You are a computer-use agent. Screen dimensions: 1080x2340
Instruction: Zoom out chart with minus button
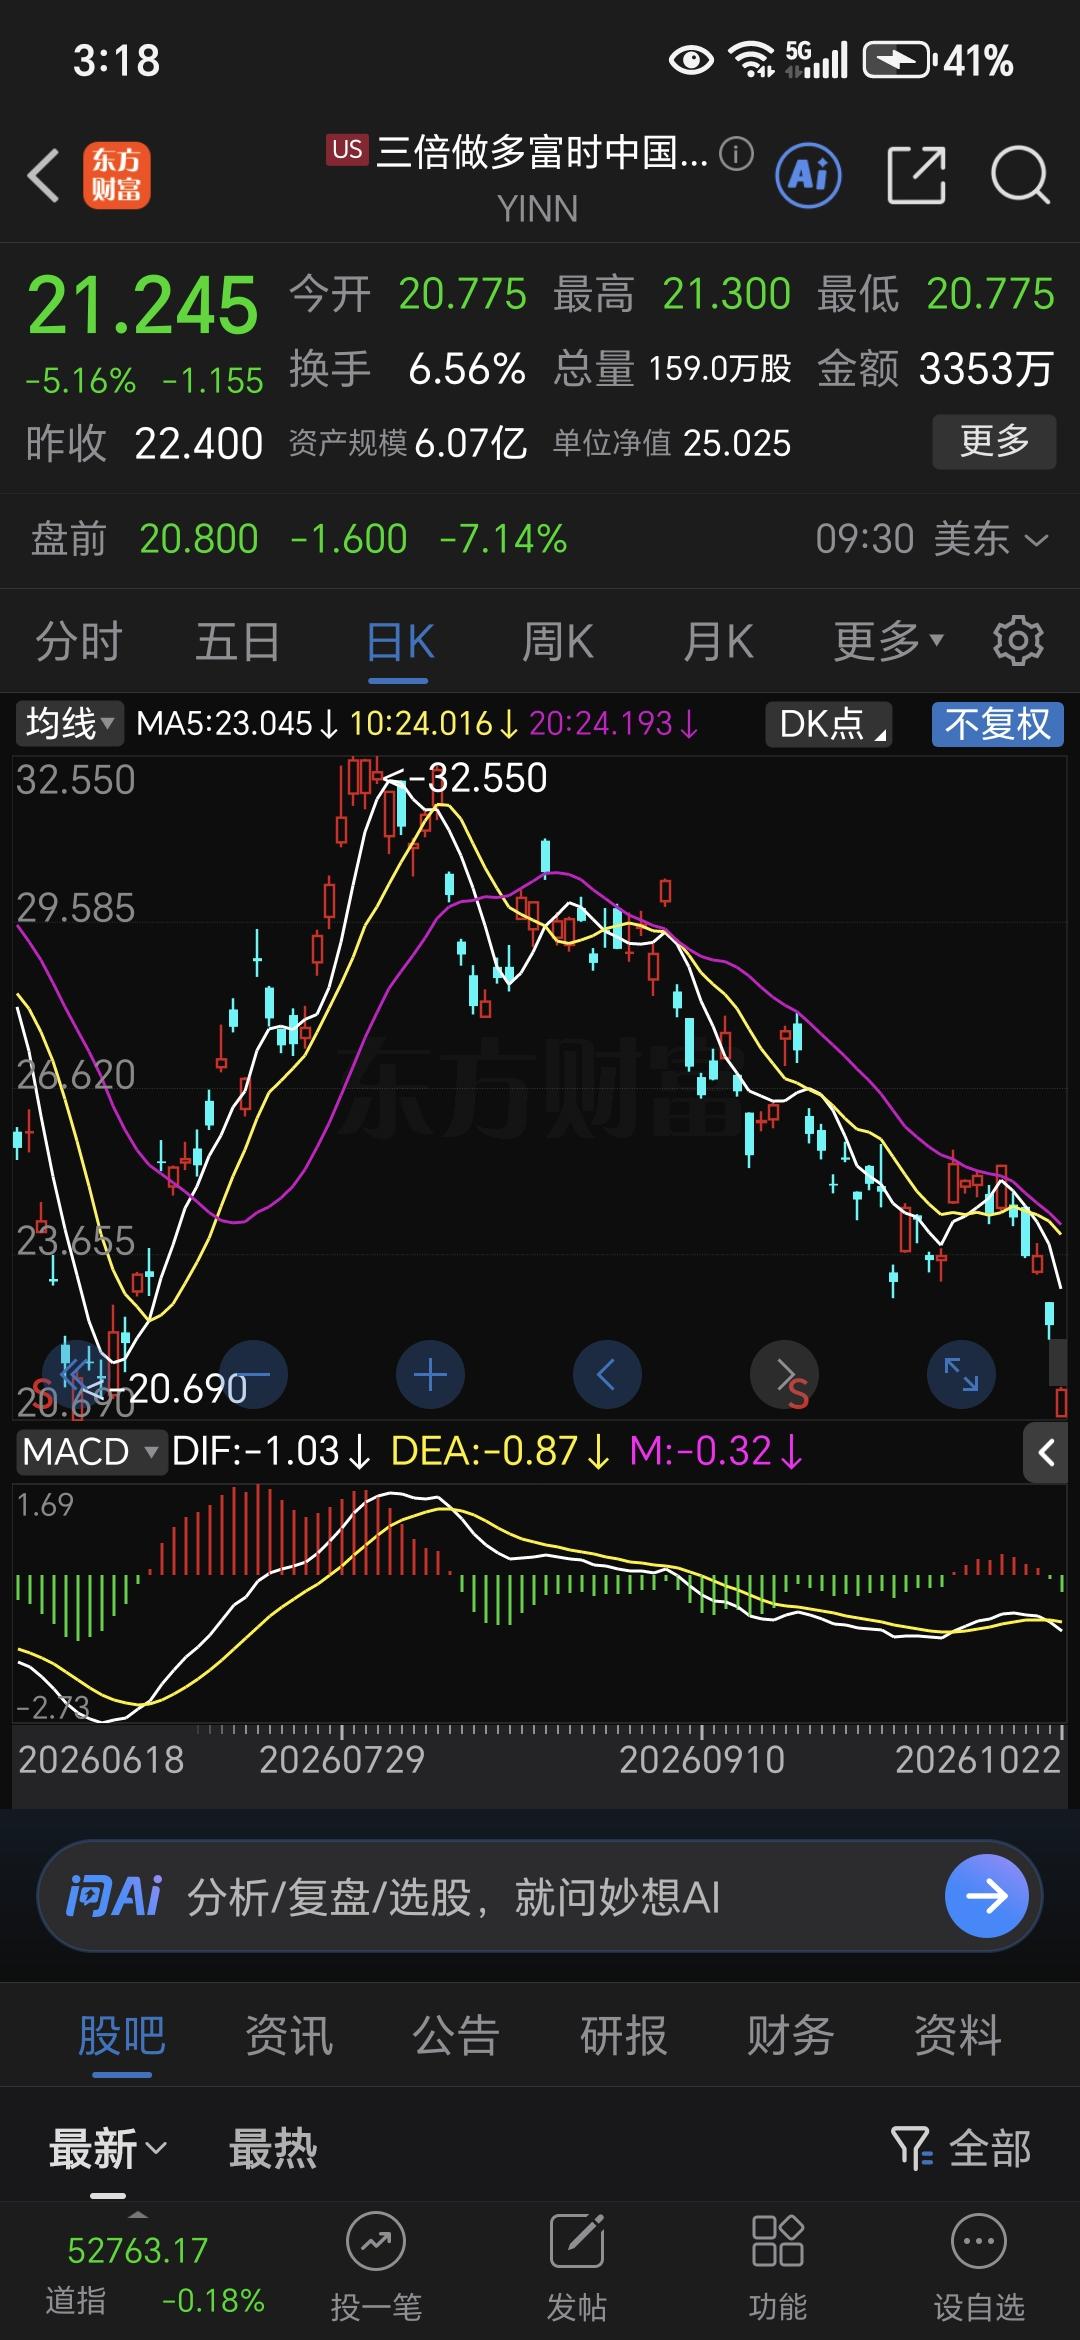click(x=253, y=1374)
